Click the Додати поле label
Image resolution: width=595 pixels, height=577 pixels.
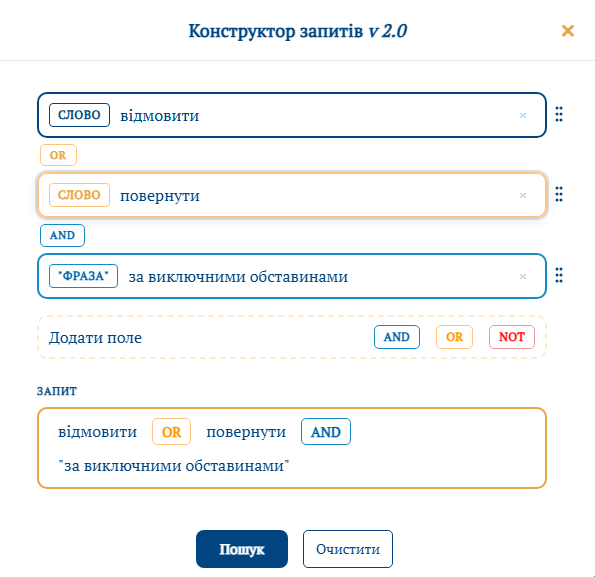[x=95, y=338]
